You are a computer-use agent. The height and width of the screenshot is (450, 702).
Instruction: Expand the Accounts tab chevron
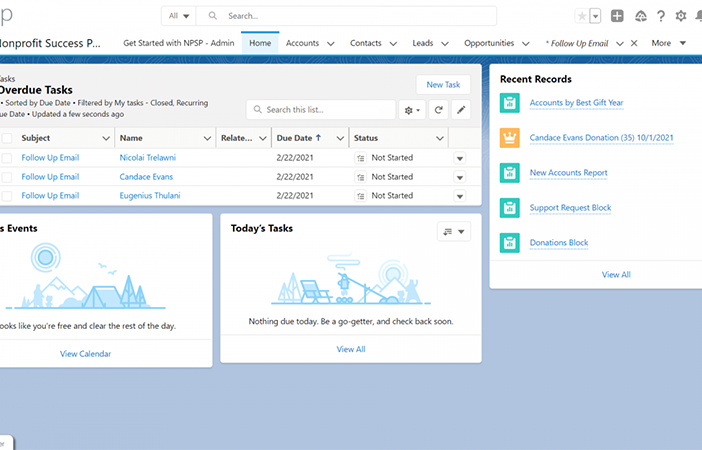330,43
